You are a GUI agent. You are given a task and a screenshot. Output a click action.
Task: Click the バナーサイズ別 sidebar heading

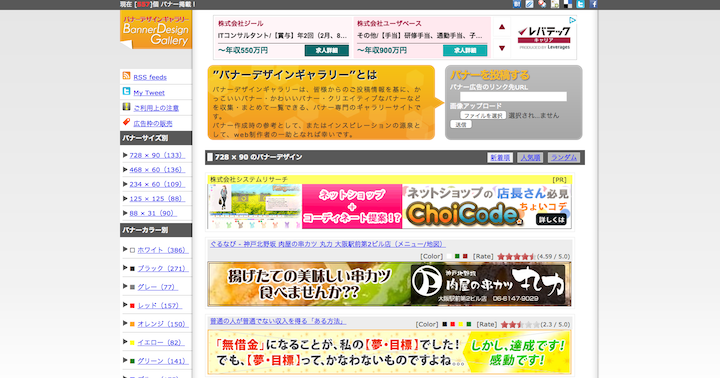[156, 138]
